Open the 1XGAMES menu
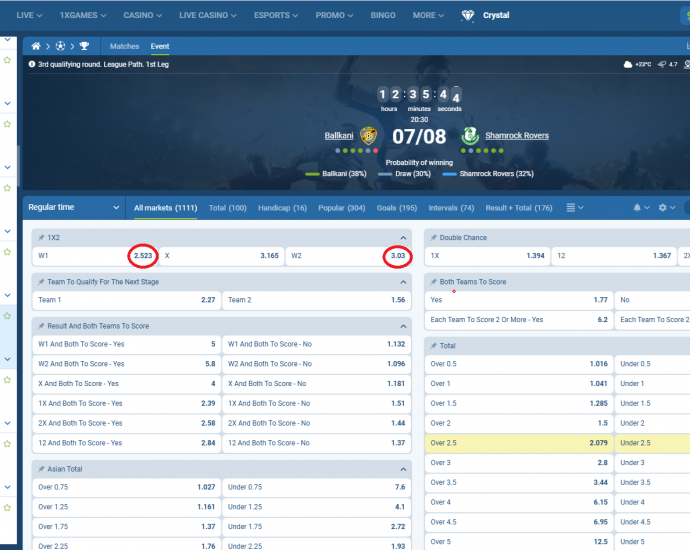 83,15
